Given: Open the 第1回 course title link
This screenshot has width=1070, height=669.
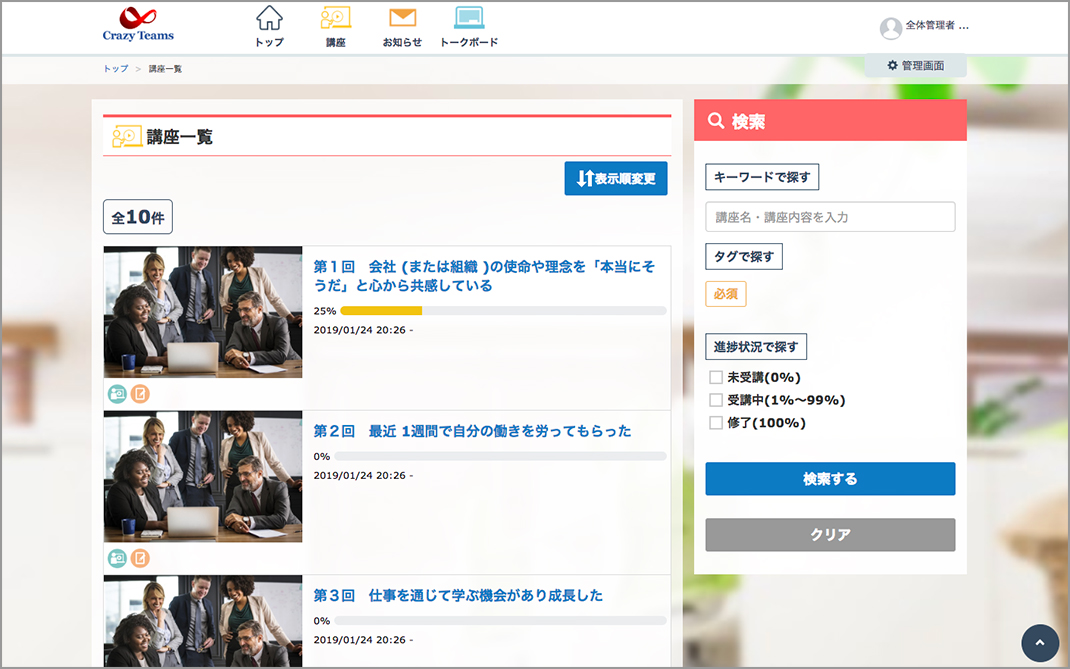Looking at the screenshot, I should [x=484, y=276].
